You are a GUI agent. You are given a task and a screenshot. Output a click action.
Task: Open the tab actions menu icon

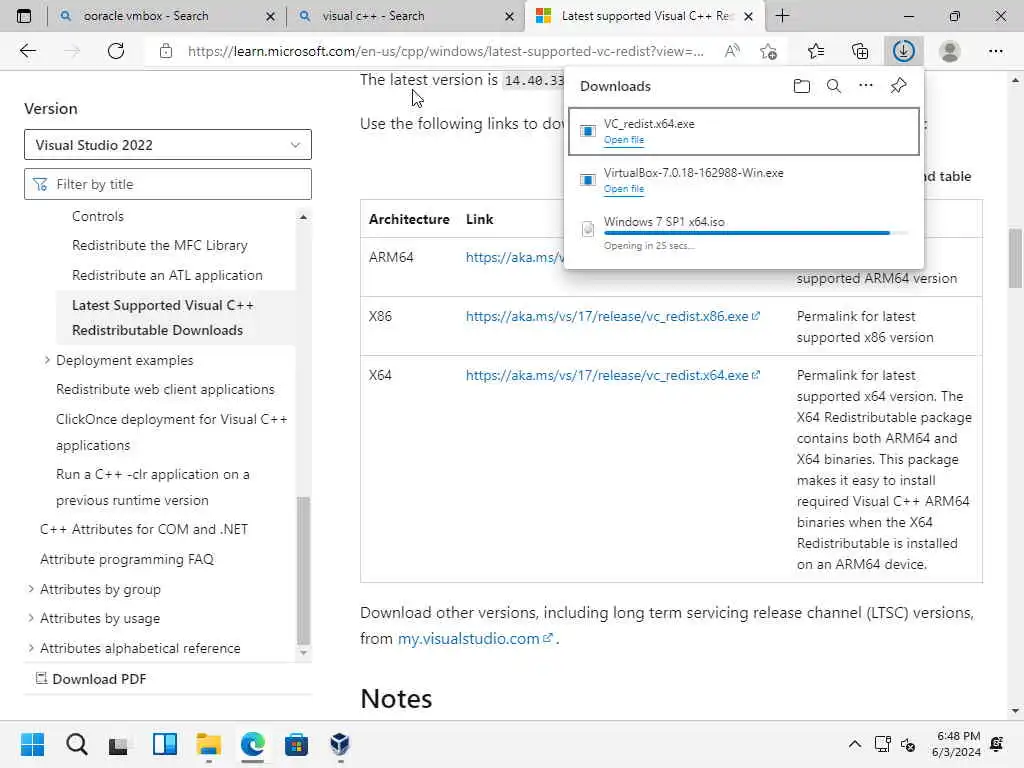[x=24, y=16]
